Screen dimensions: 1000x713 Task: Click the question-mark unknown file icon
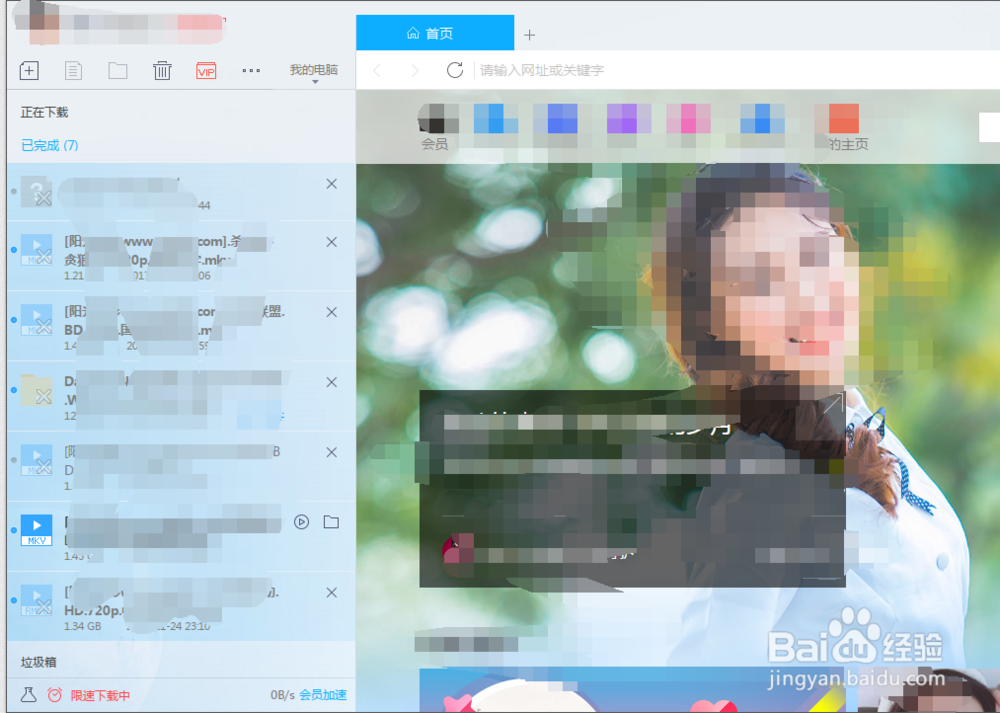pyautogui.click(x=36, y=192)
